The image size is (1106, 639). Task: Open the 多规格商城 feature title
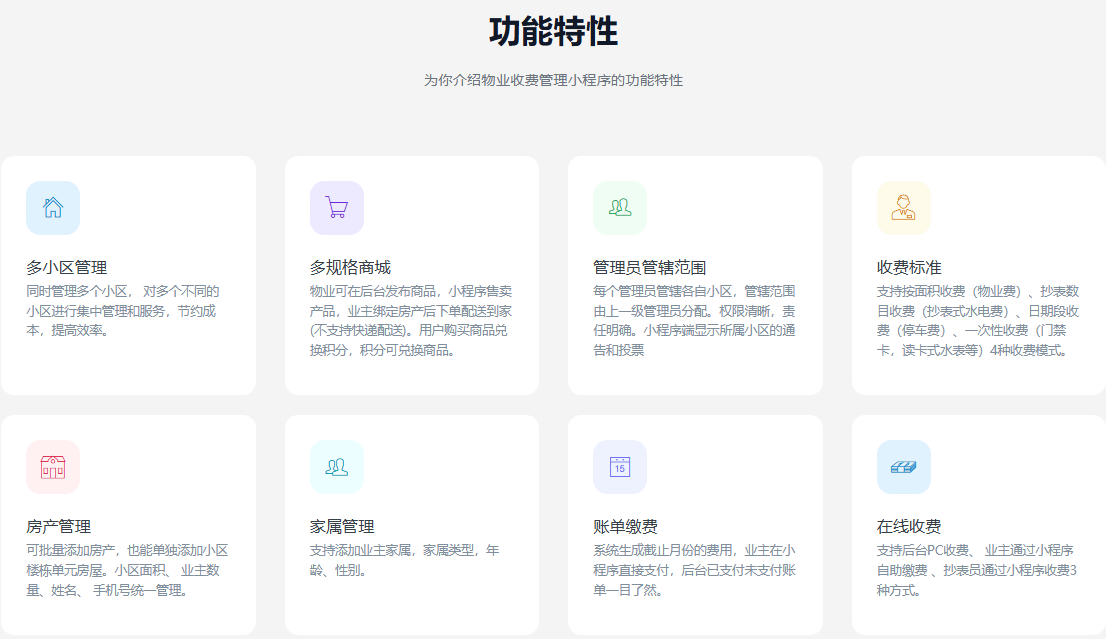tap(350, 267)
